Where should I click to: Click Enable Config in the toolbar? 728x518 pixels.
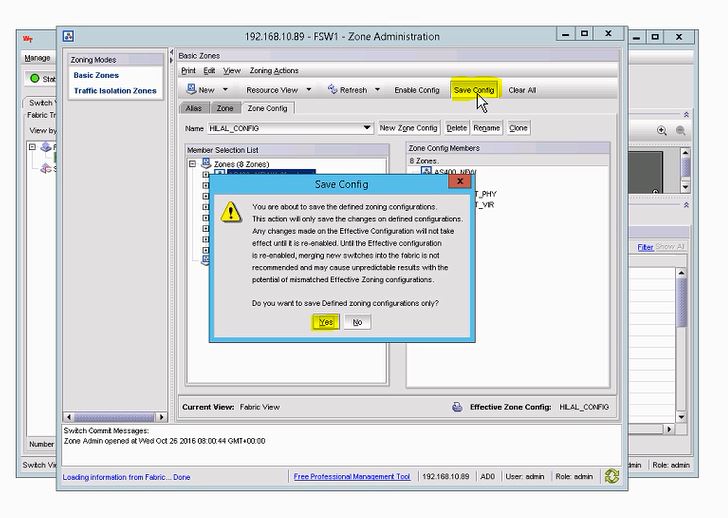click(x=416, y=90)
